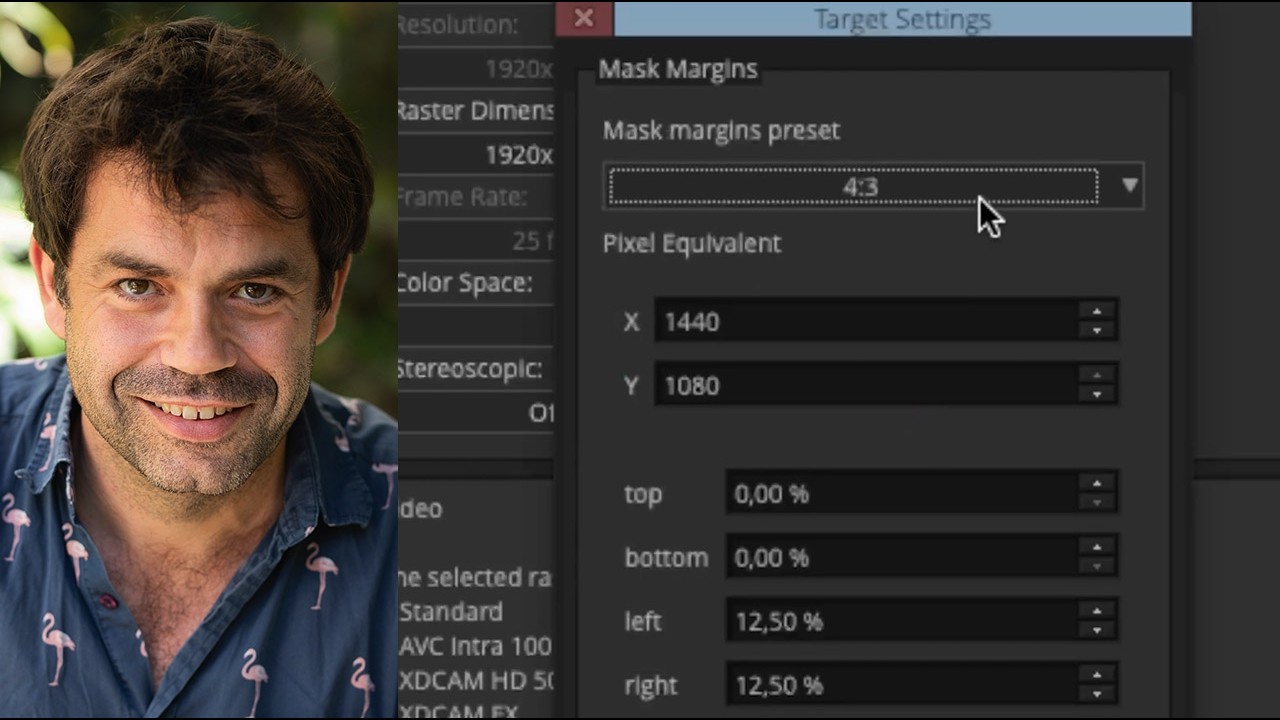Open the Mask margins preset dropdown arrow
This screenshot has height=720, width=1280.
click(1130, 185)
